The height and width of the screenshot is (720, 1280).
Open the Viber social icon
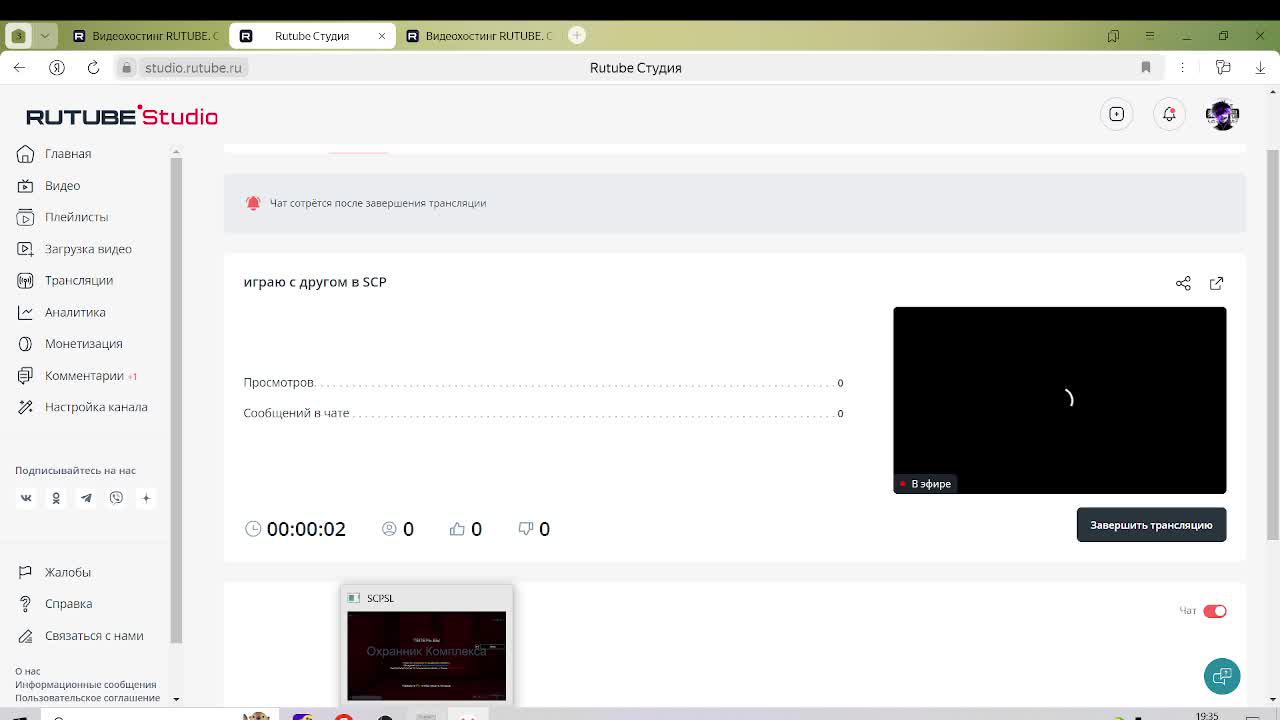coord(116,498)
